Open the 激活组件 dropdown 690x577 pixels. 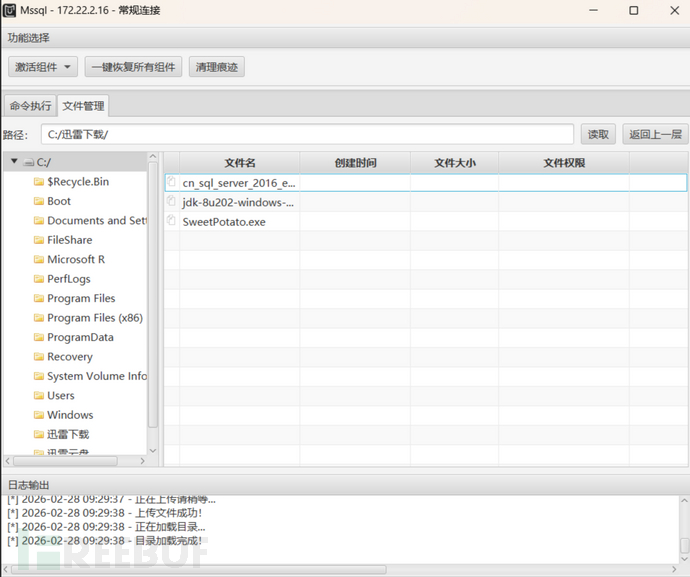43,67
